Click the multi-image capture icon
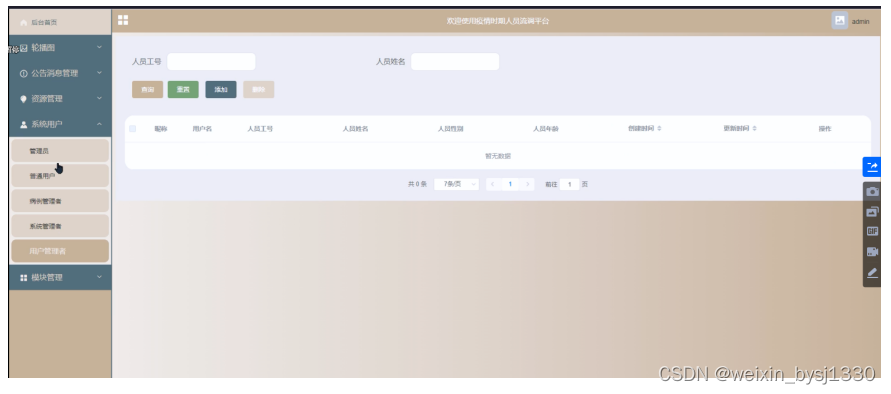The image size is (891, 394). point(872,212)
